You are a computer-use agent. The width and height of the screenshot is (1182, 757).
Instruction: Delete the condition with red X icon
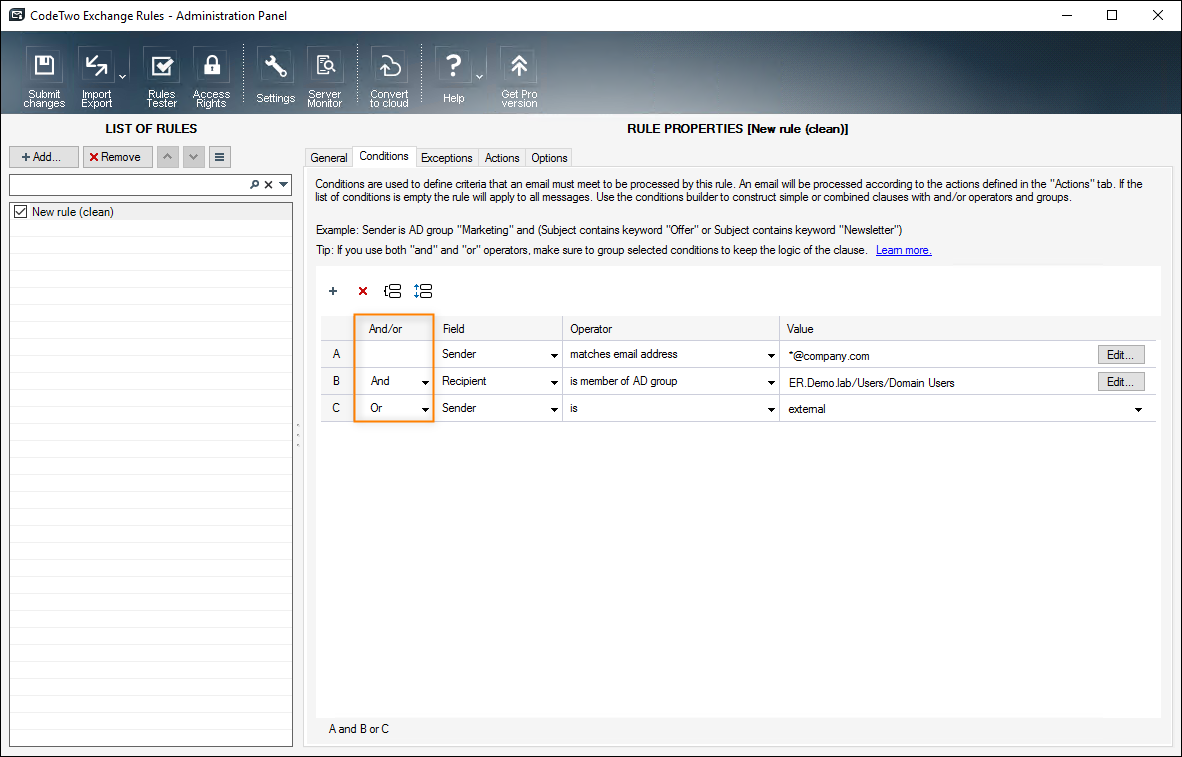click(x=363, y=291)
